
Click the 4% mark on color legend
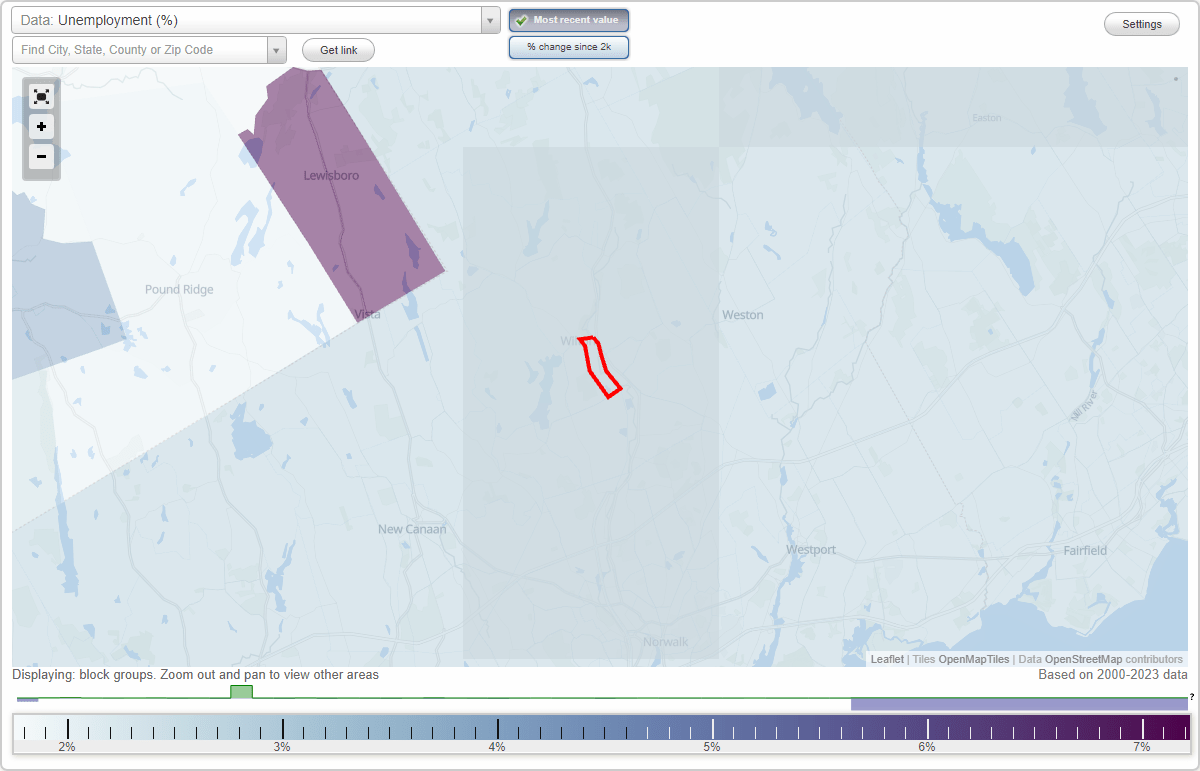[x=497, y=746]
